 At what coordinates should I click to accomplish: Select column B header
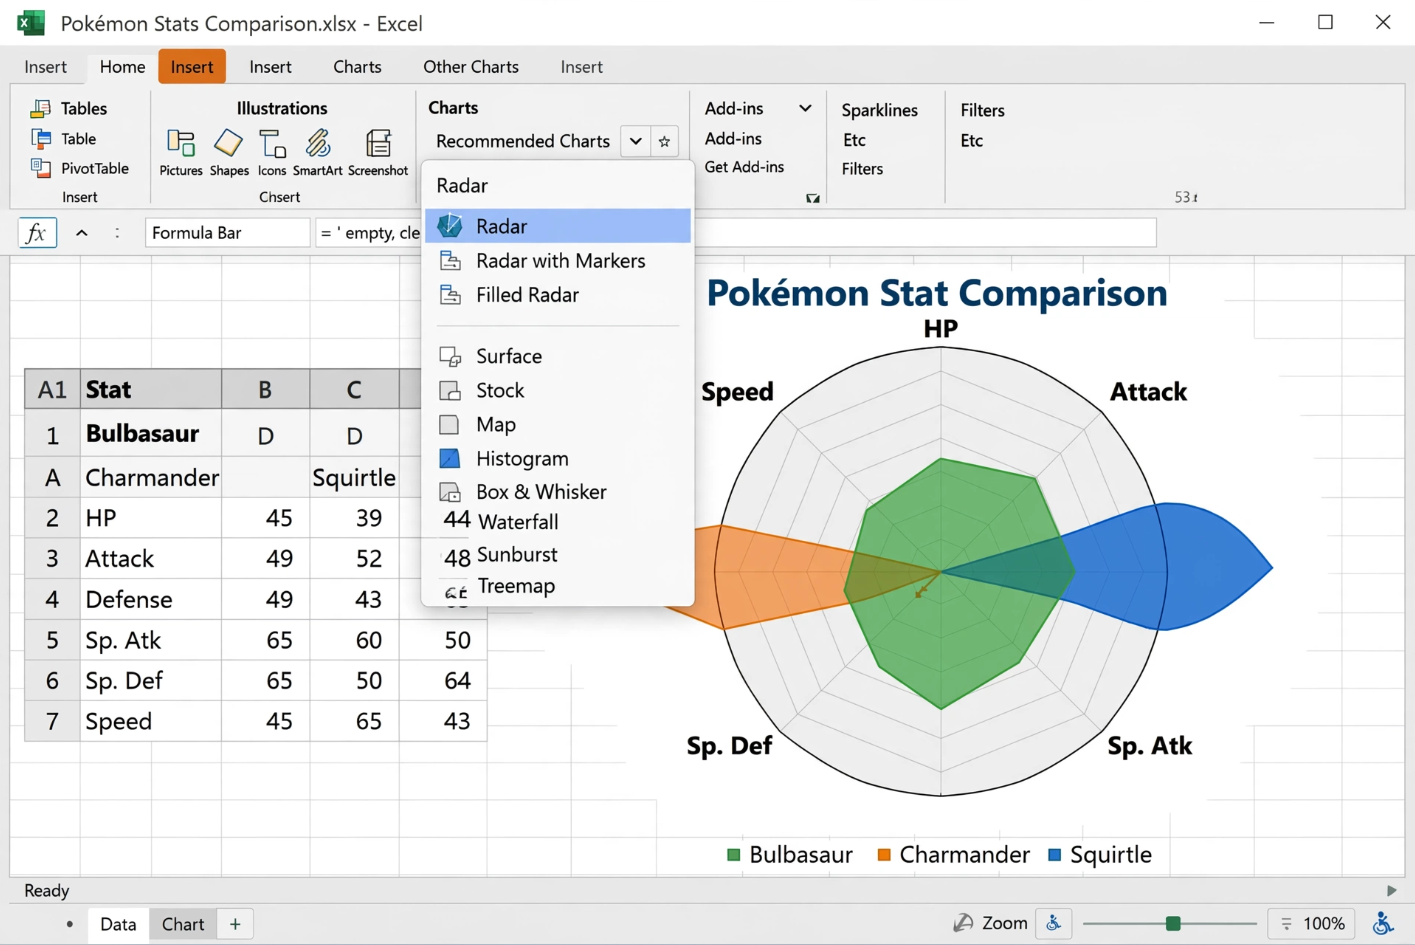click(265, 390)
